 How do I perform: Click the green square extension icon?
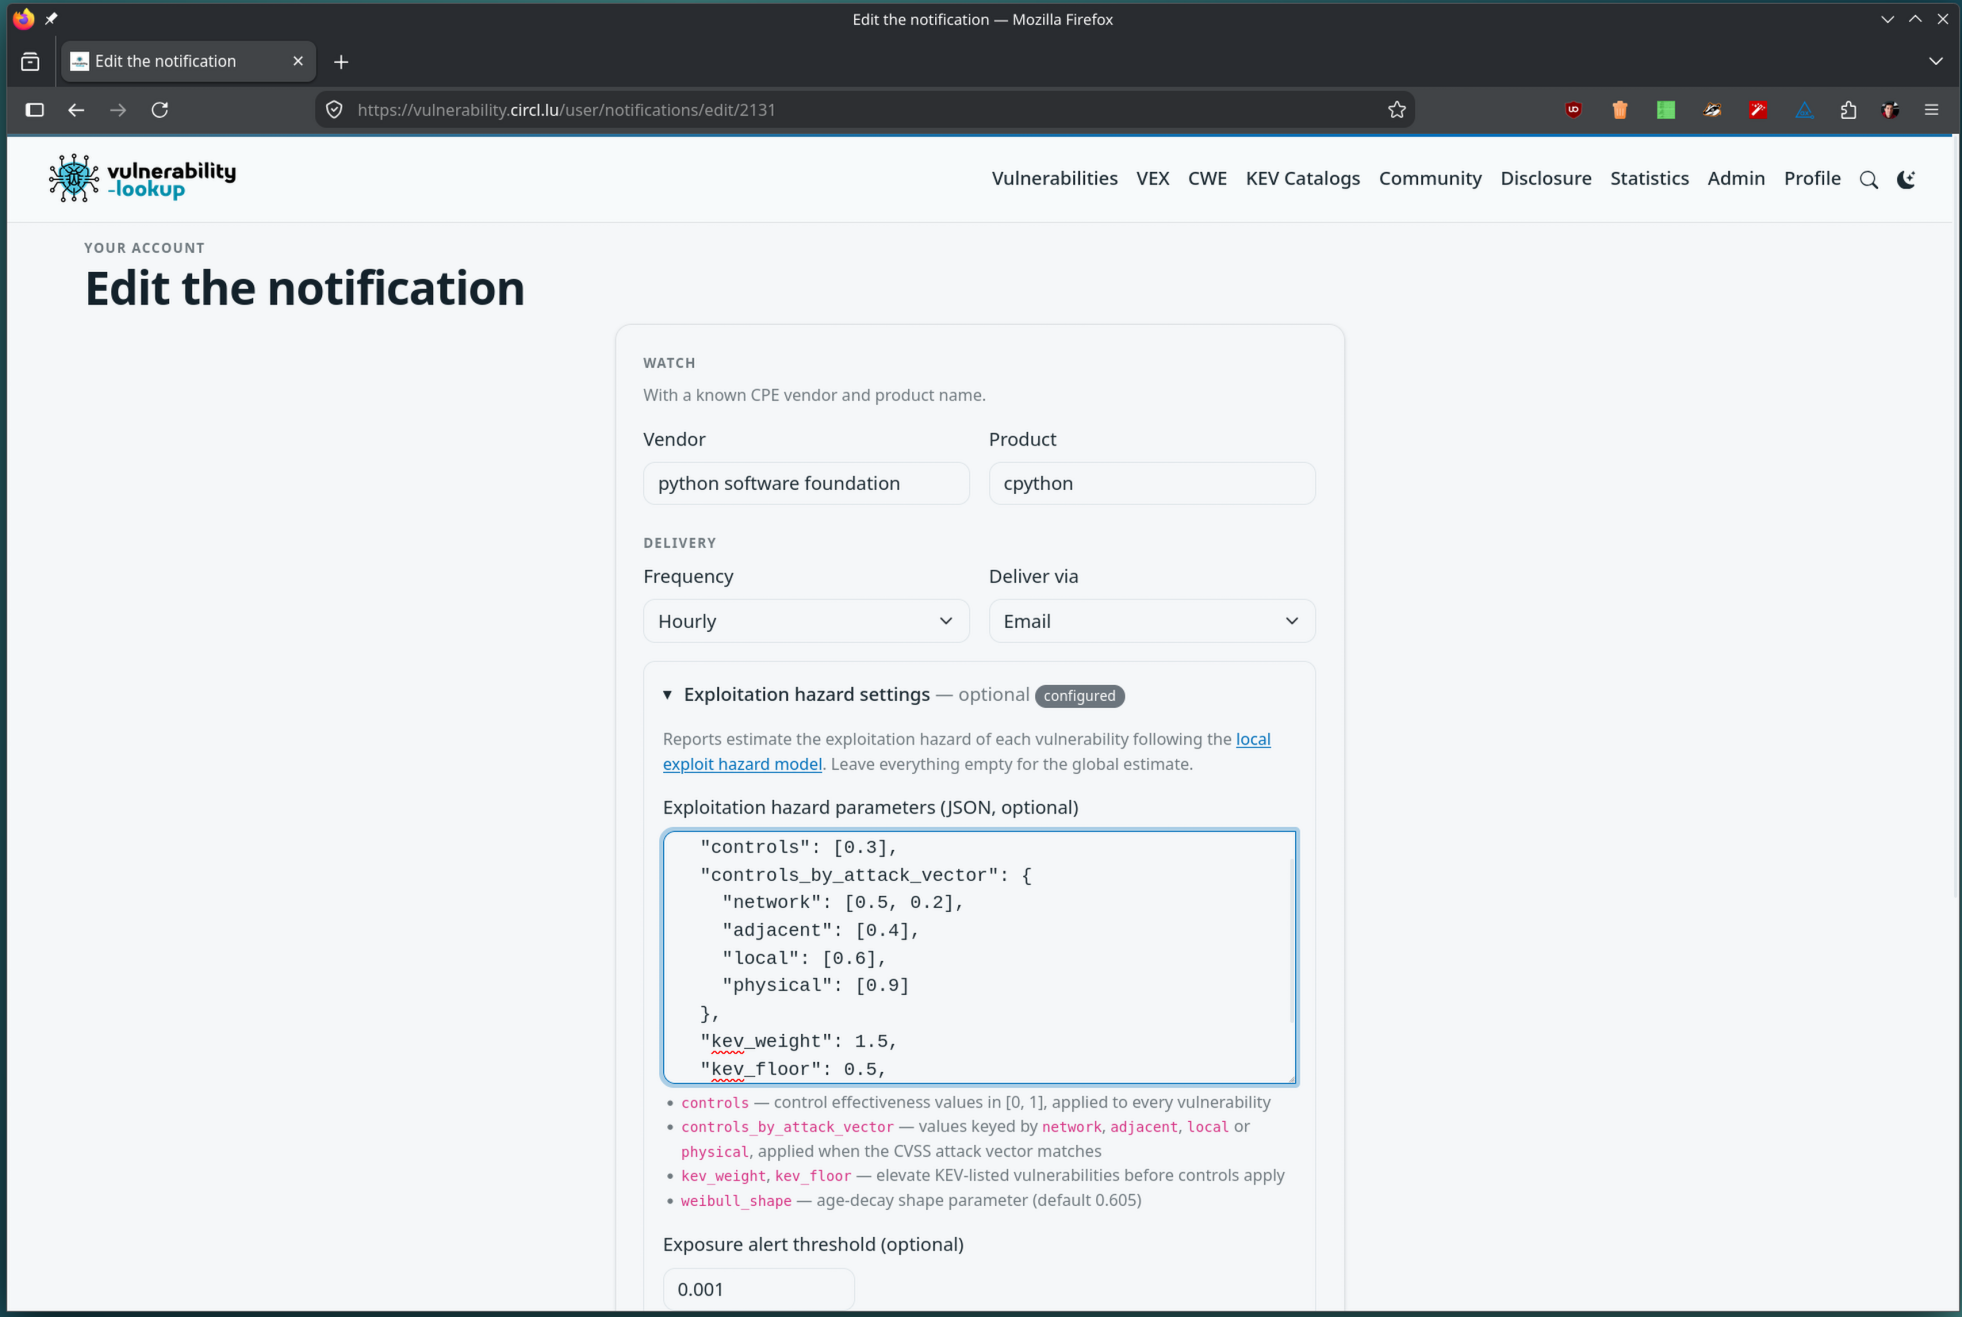click(x=1665, y=110)
